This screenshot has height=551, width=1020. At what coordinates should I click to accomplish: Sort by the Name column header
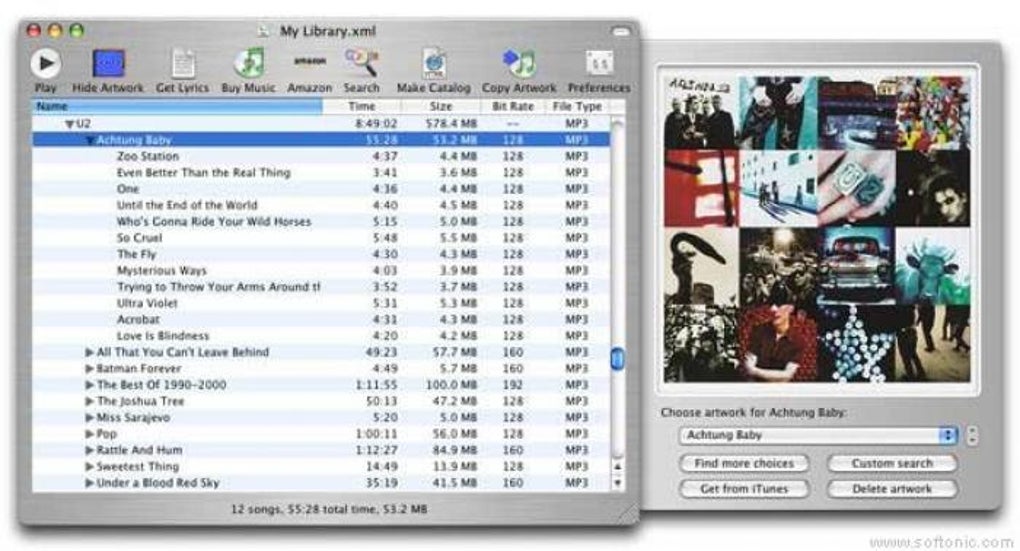(x=177, y=106)
